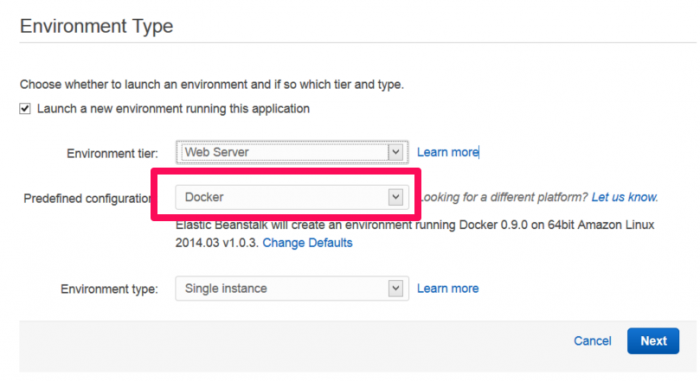Click the Docker configuration select field
The width and height of the screenshot is (700, 381).
point(292,197)
